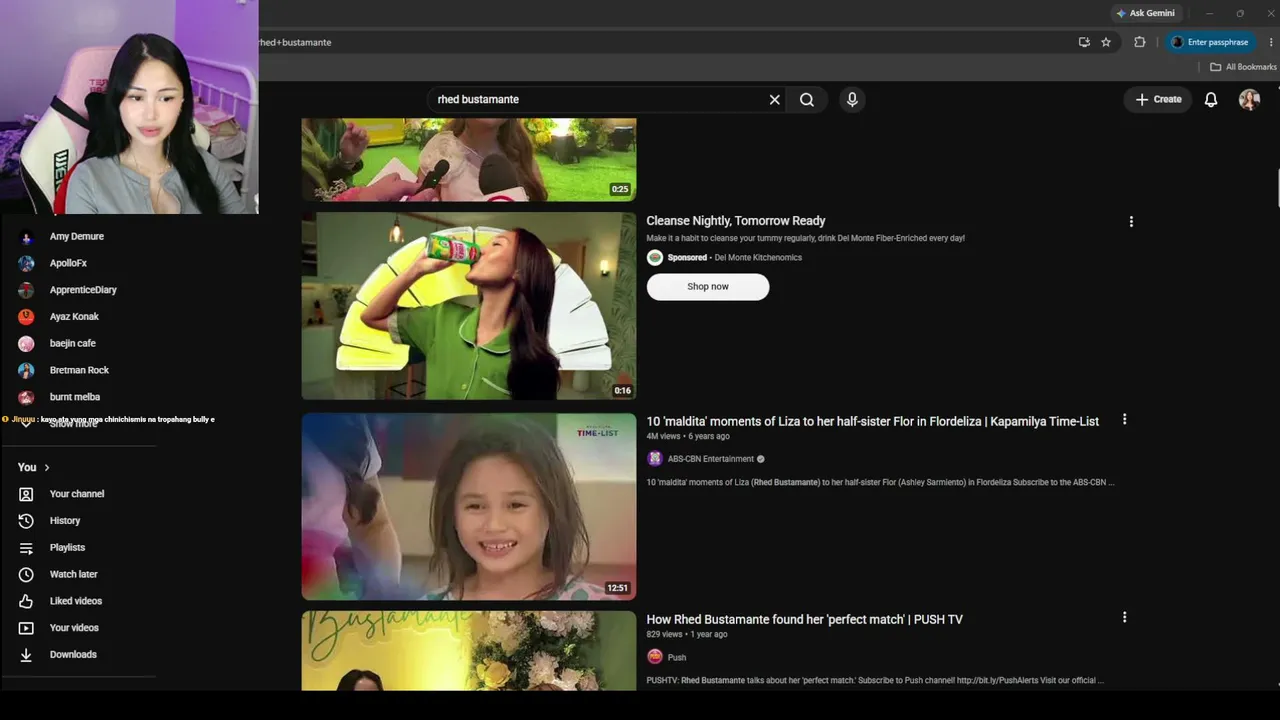The height and width of the screenshot is (720, 1280).
Task: Open the Del Monte Kitchenomics channel name link
Action: tap(758, 258)
